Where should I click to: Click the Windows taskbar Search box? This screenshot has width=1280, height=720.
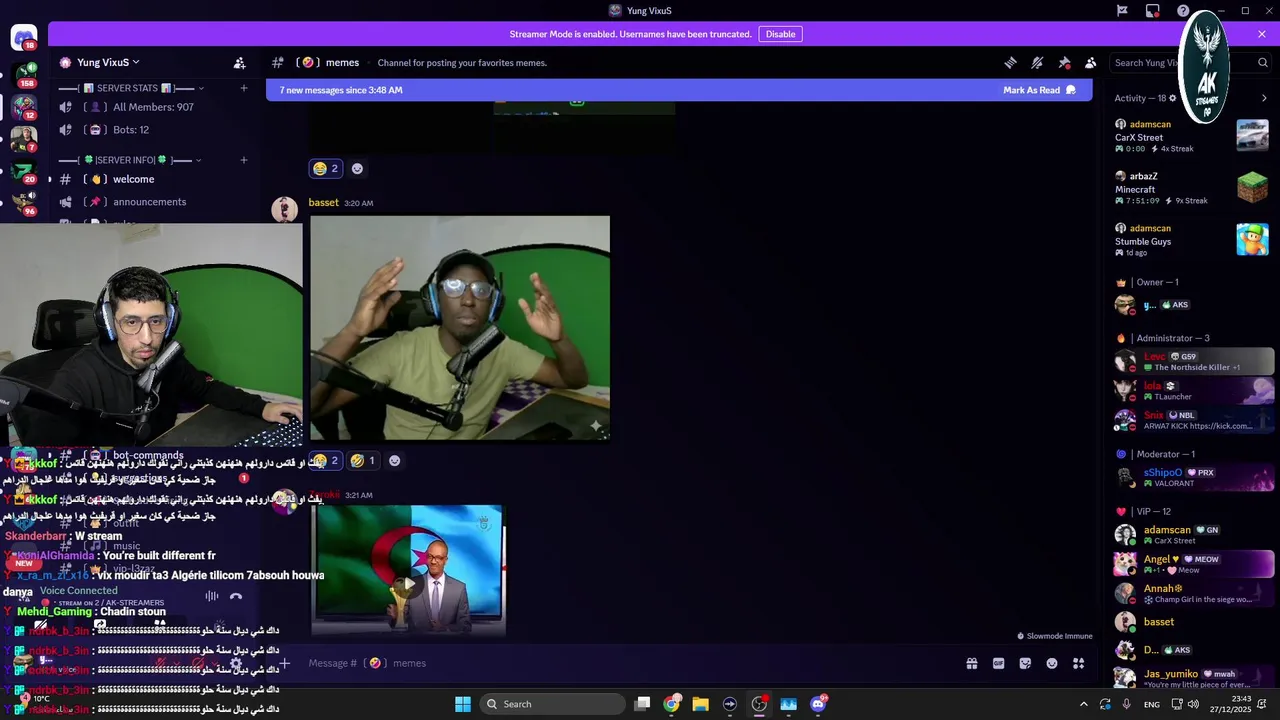[x=551, y=704]
